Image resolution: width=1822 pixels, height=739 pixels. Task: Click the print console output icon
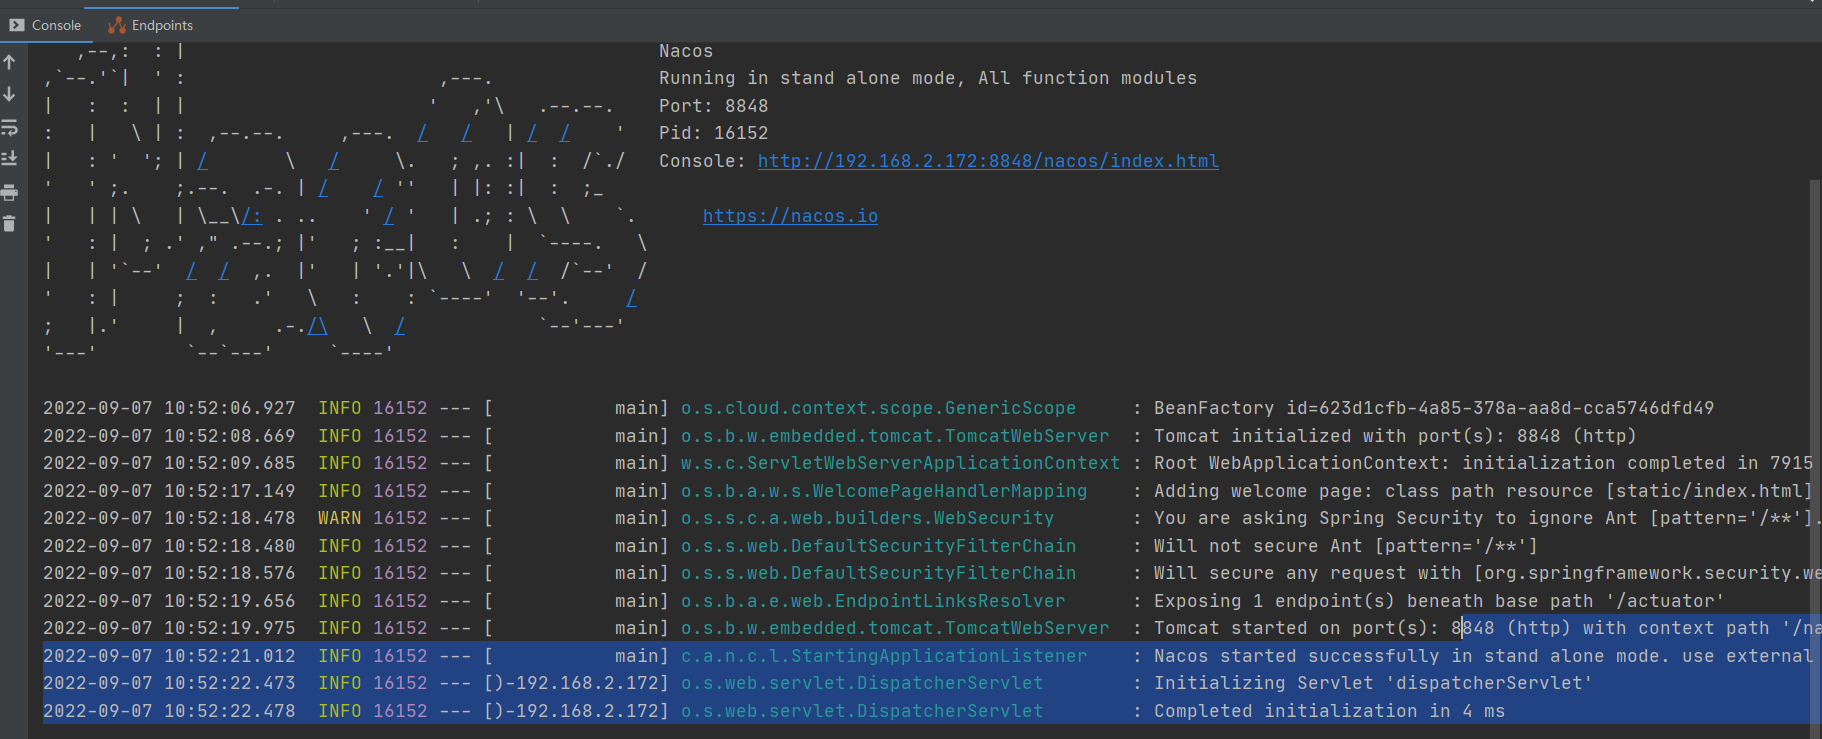pos(10,192)
